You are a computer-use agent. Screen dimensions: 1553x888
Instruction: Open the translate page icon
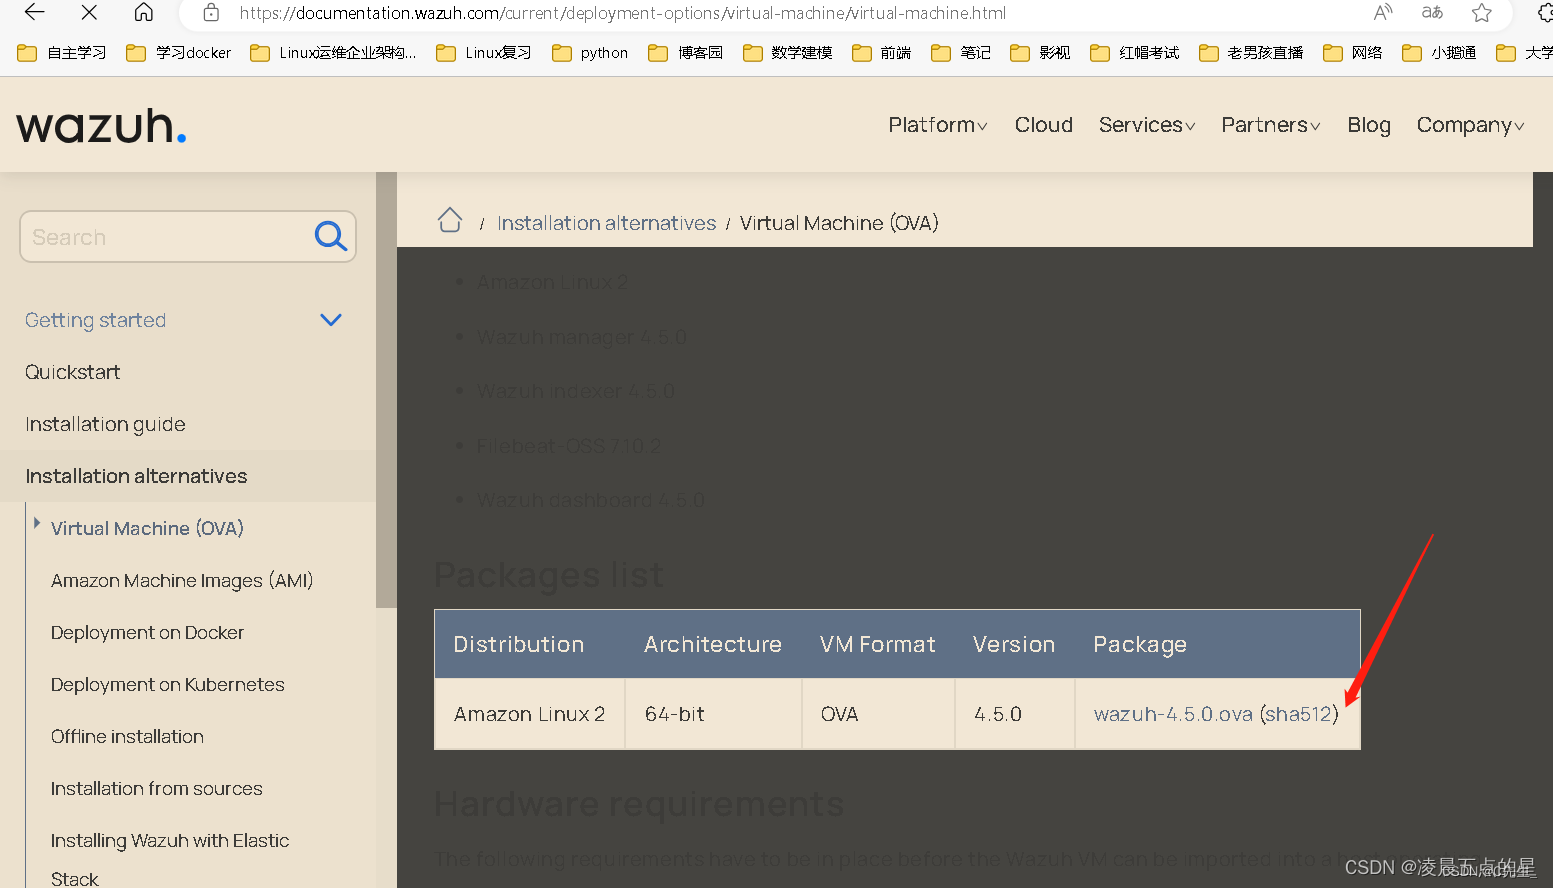point(1432,13)
